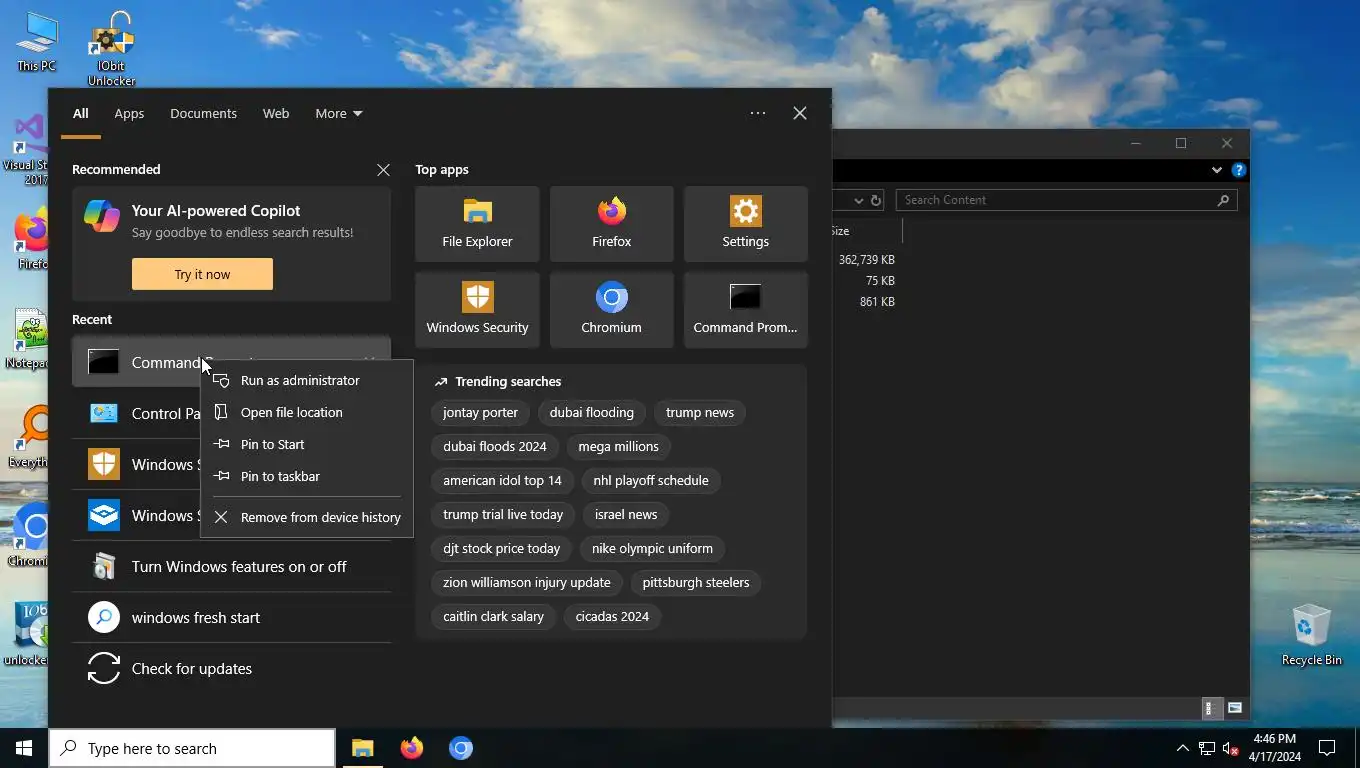Open Firefox on the taskbar
Viewport: 1360px width, 768px height.
(x=412, y=748)
